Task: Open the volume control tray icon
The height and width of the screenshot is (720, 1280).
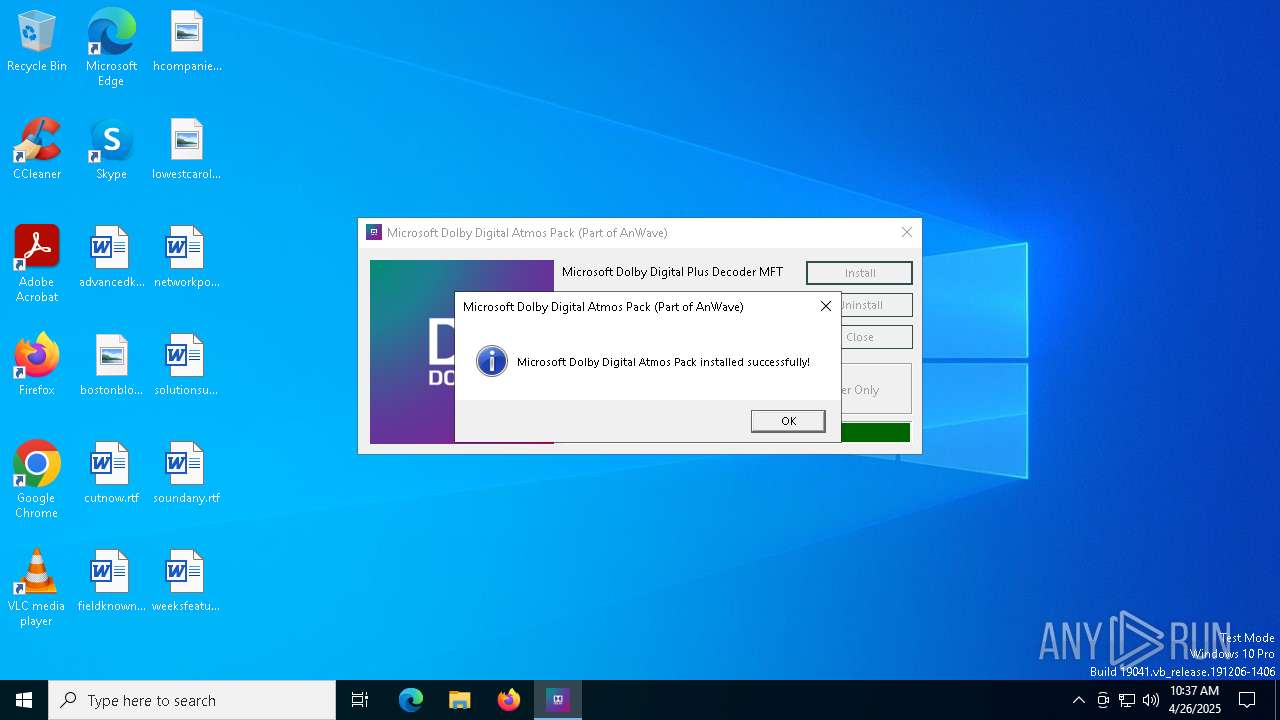Action: (x=1151, y=700)
